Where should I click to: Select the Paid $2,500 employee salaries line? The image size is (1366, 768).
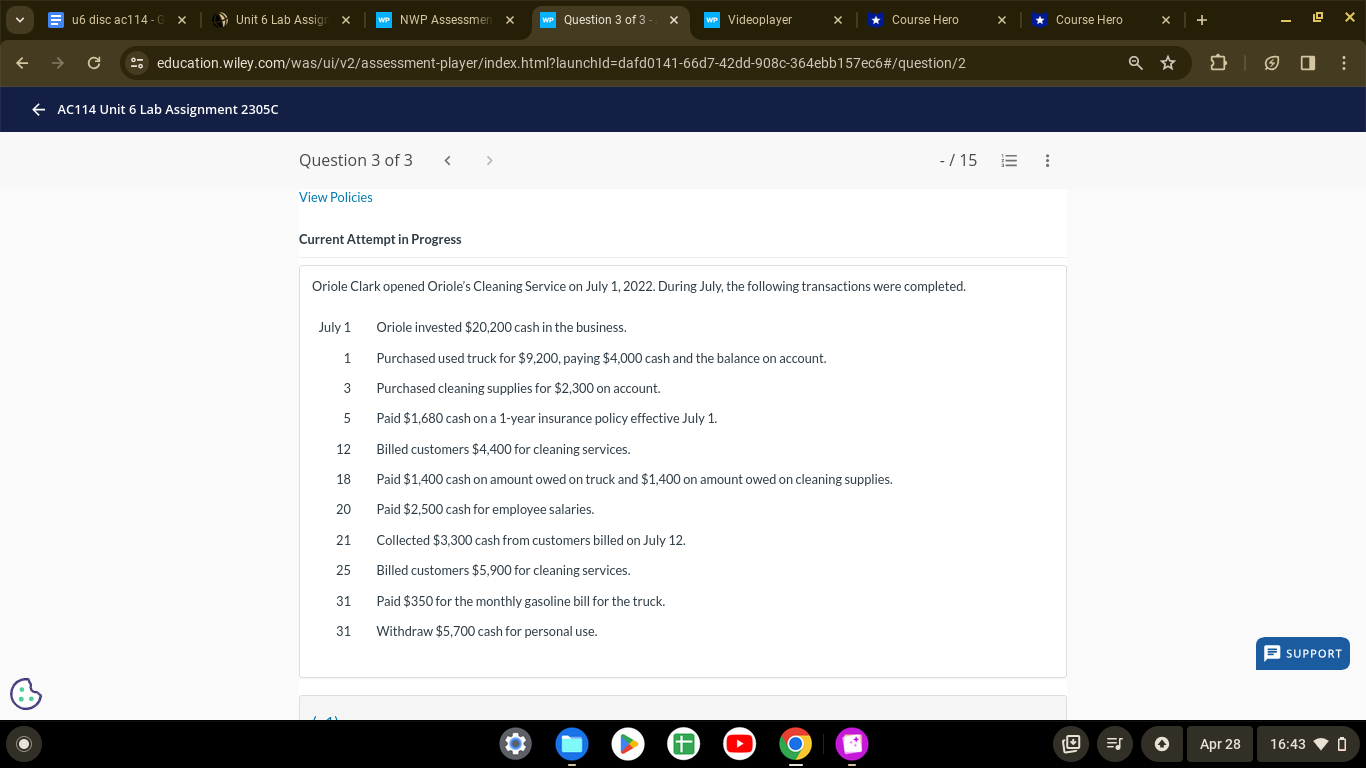[x=485, y=509]
